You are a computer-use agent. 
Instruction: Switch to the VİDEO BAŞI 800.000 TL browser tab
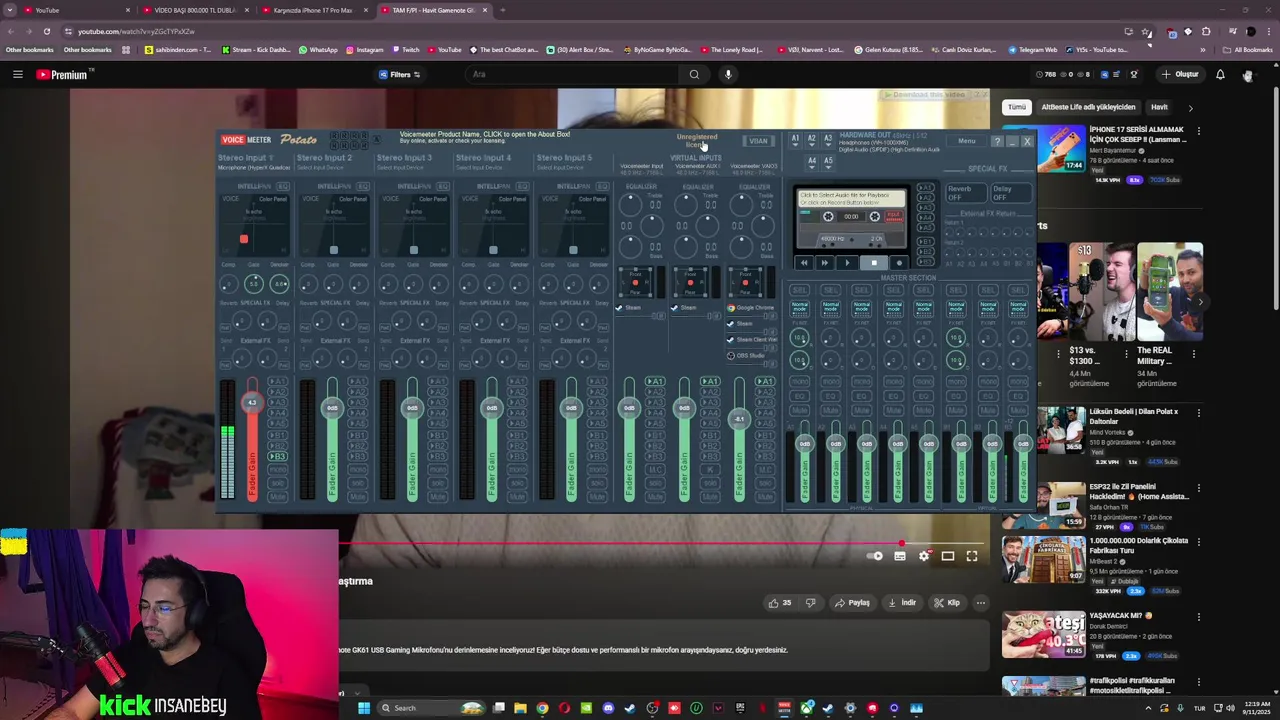(193, 10)
